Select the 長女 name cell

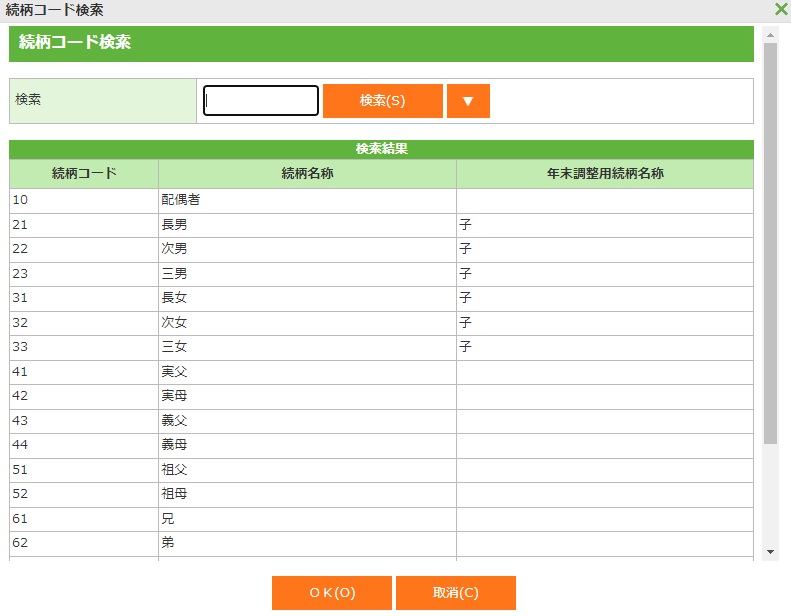tap(307, 298)
